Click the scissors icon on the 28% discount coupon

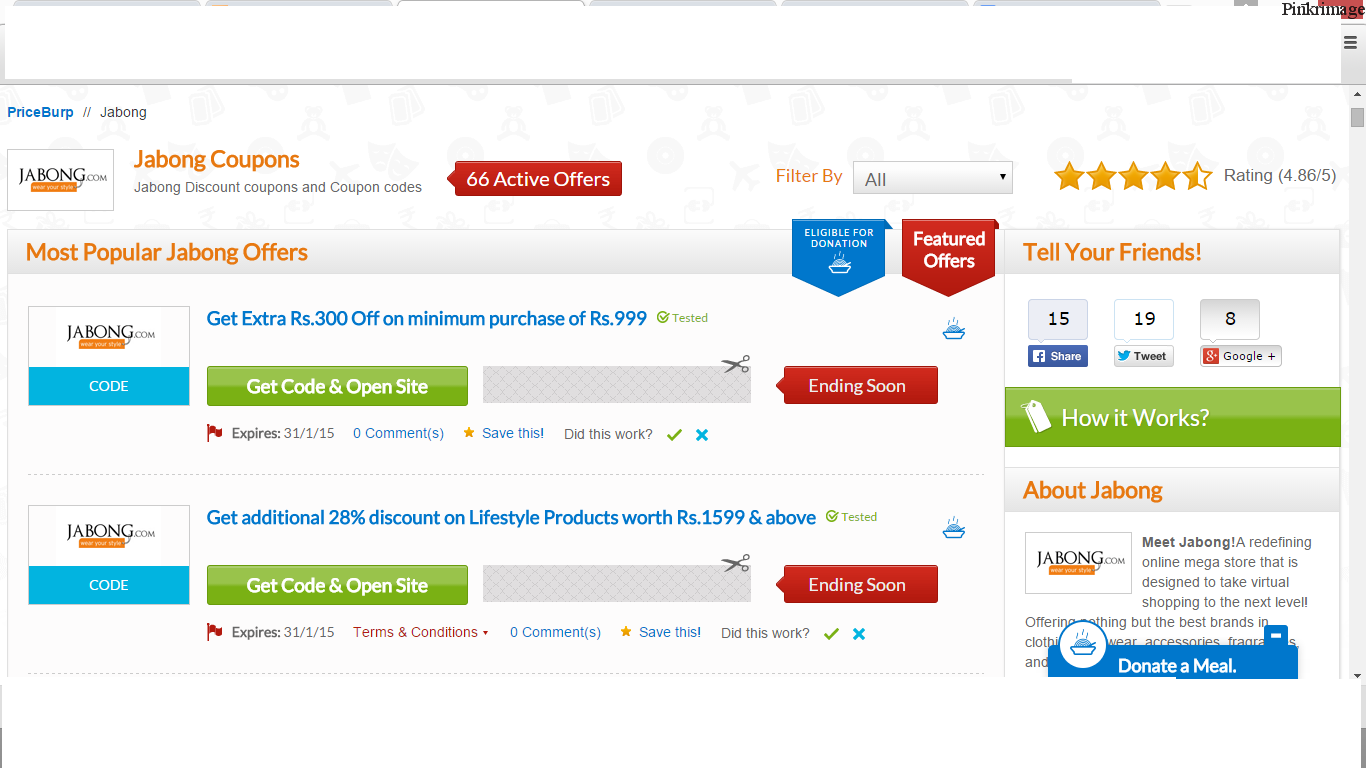736,563
